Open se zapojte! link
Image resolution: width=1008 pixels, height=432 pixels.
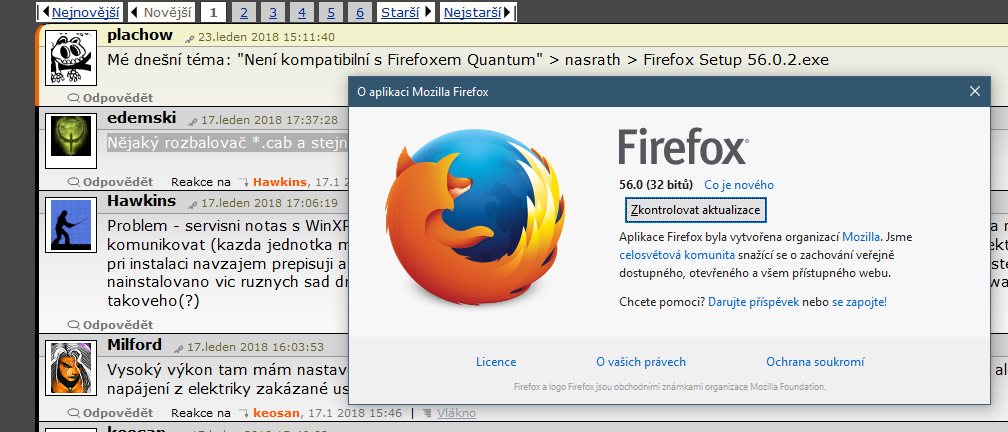[860, 302]
